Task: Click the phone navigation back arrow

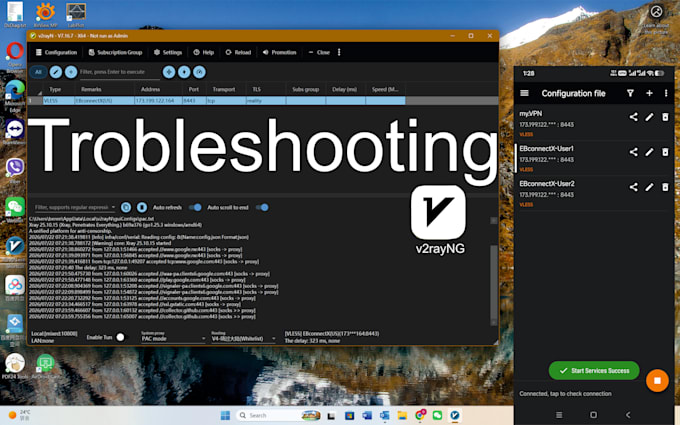Action: pos(628,415)
